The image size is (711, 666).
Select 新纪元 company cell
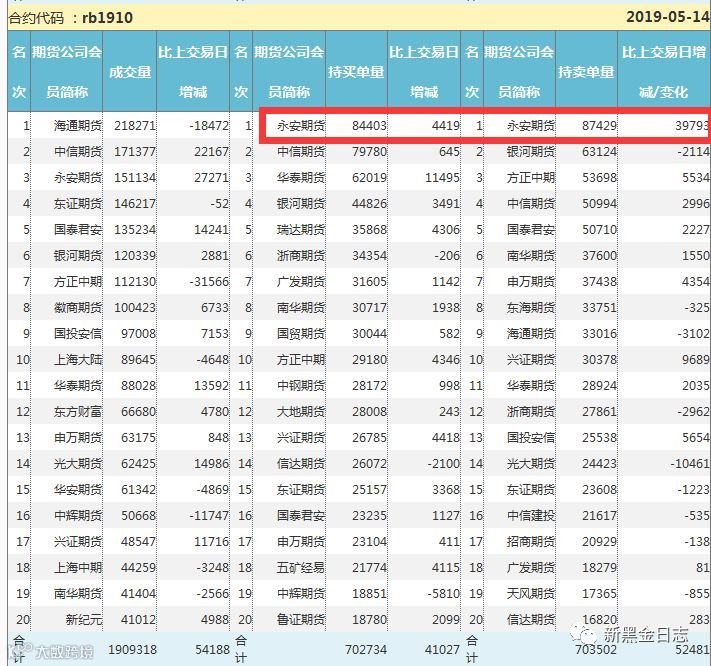pos(84,620)
